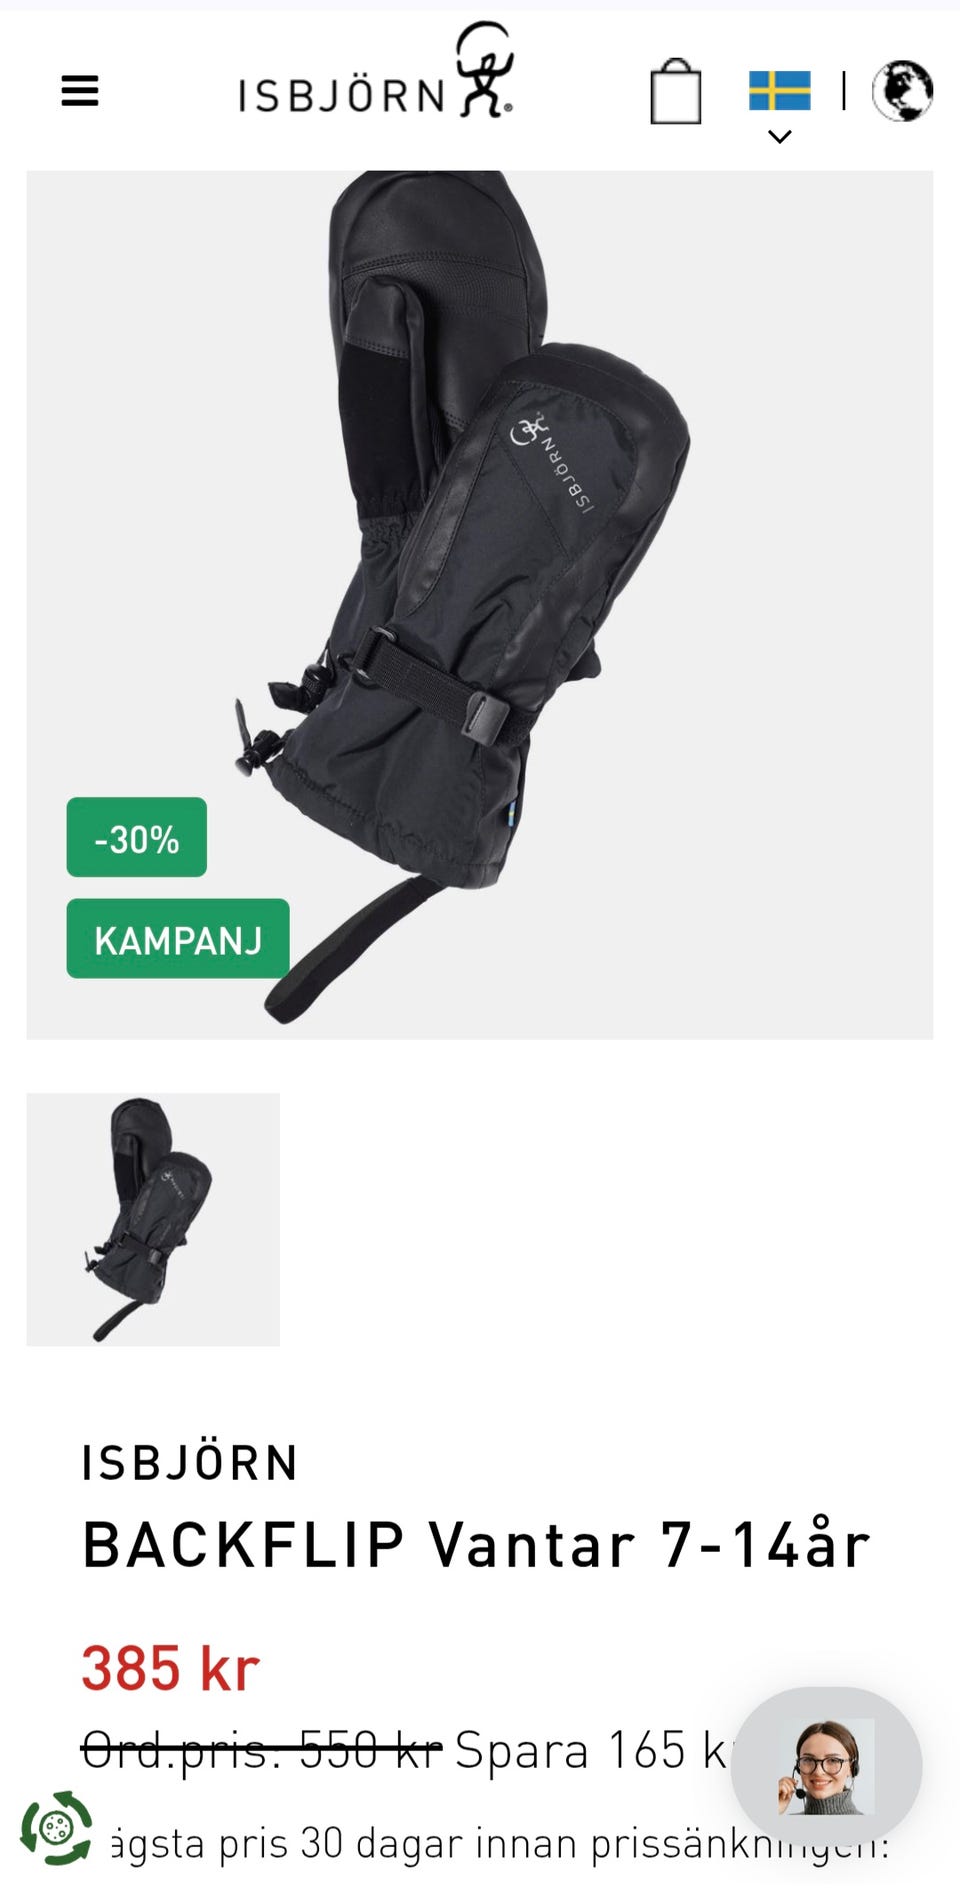Click the globe international site icon
This screenshot has width=960, height=1888.
pyautogui.click(x=902, y=91)
